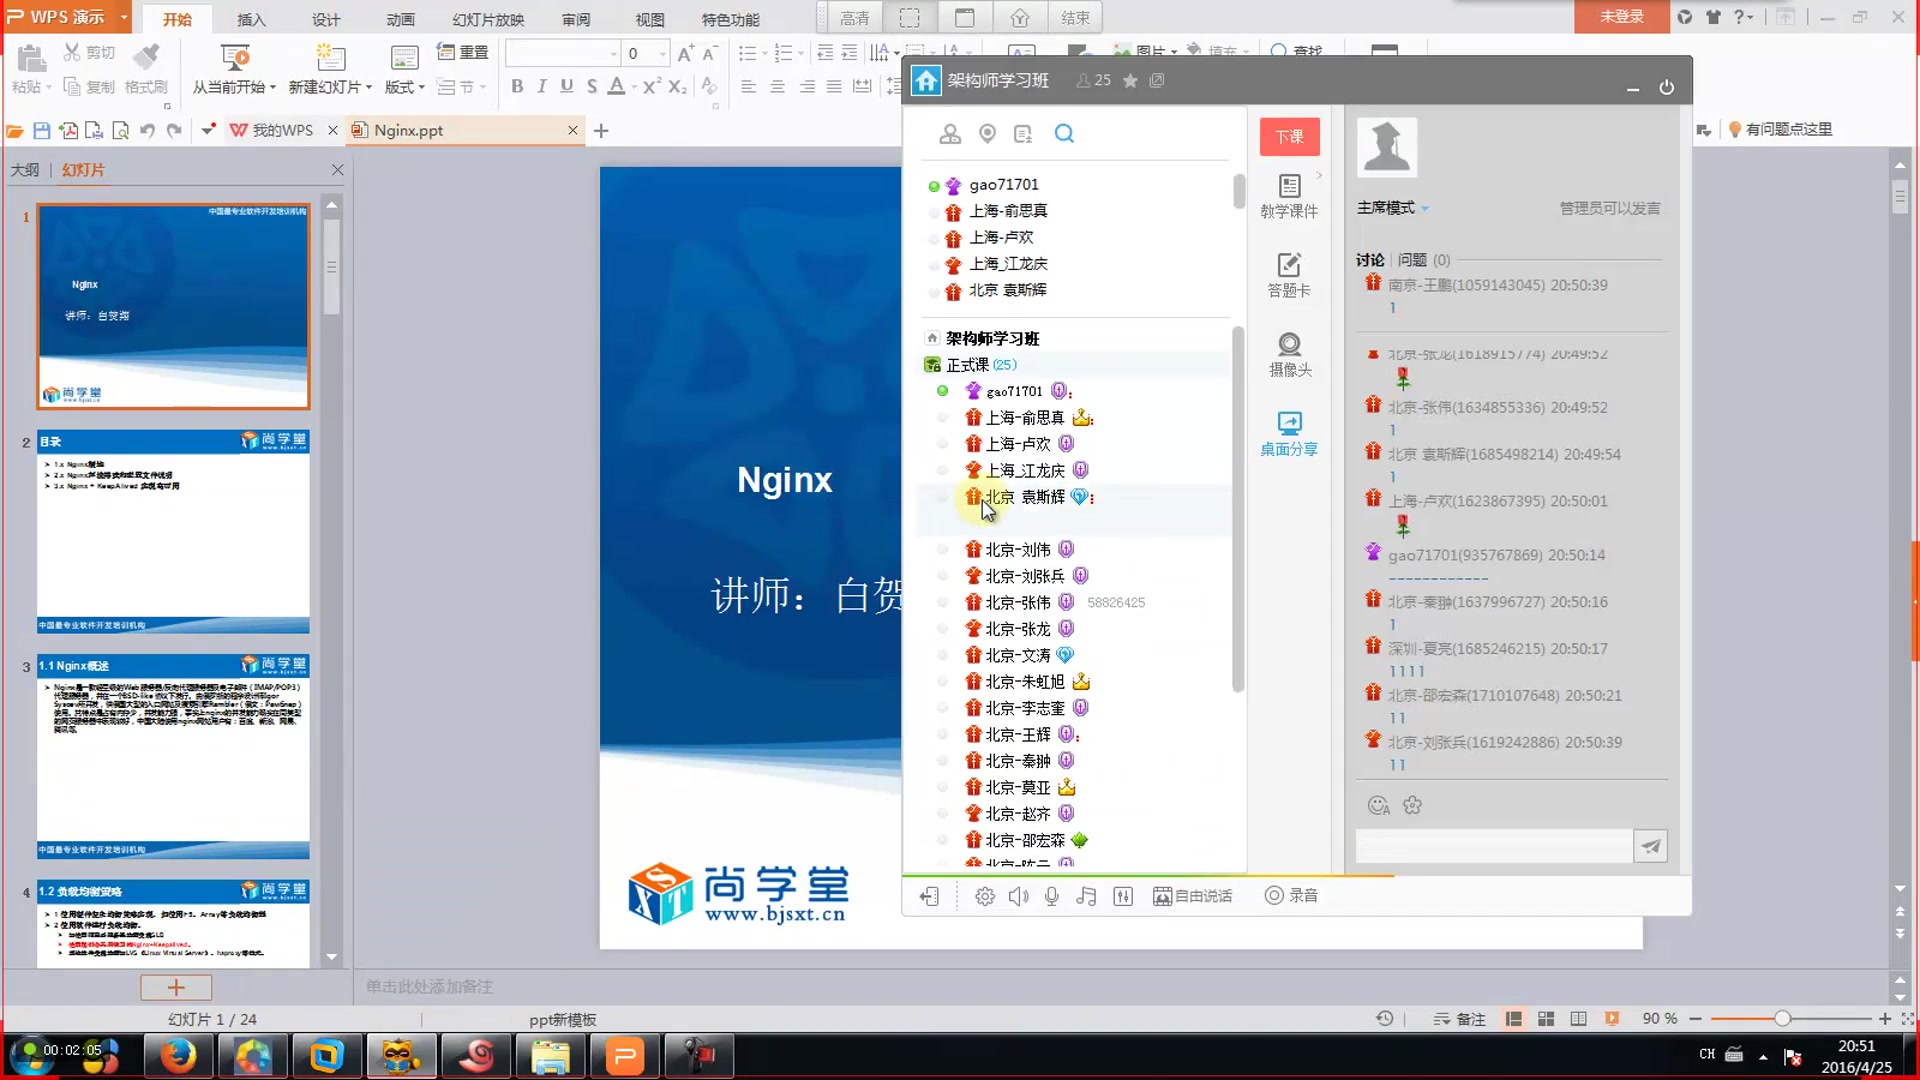Image resolution: width=1920 pixels, height=1080 pixels.
Task: Click the add slide plus button below thumbnails
Action: [176, 987]
